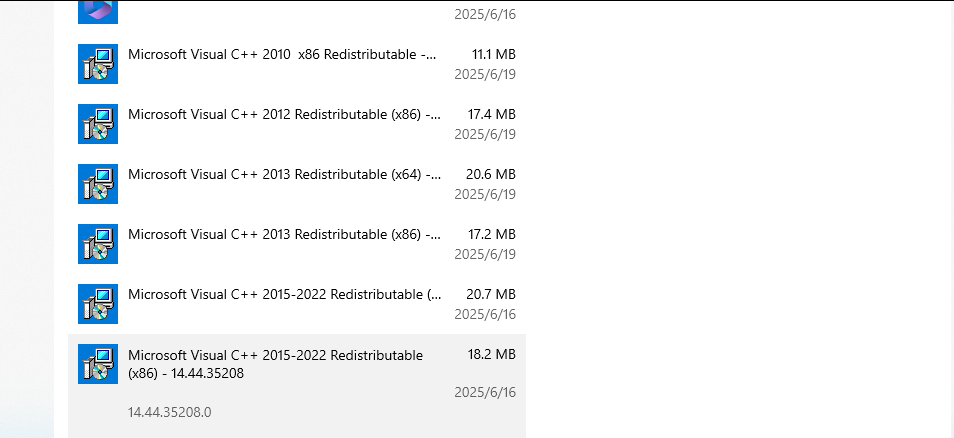Click the 17.2 MB size value

pyautogui.click(x=492, y=234)
